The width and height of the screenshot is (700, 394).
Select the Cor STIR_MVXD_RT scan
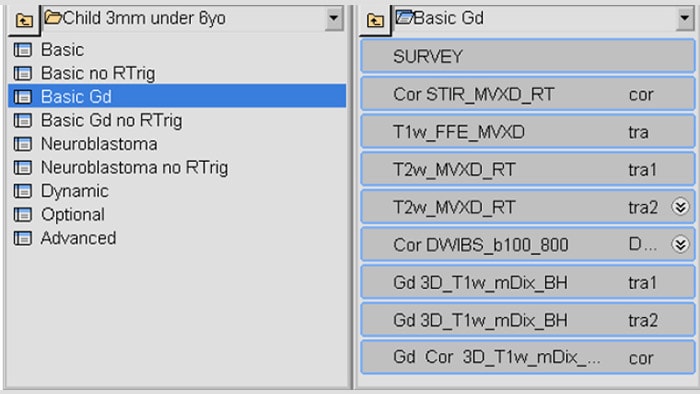pos(528,94)
